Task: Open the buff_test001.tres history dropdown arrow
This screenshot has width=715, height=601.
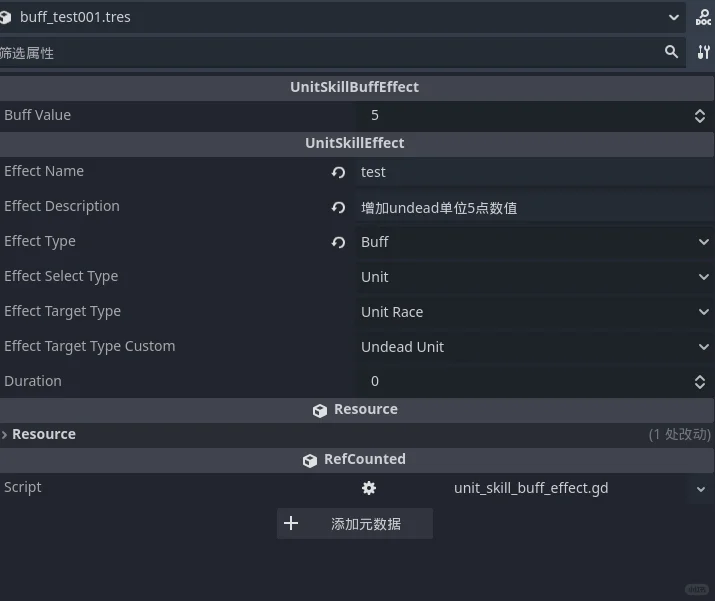Action: [674, 17]
